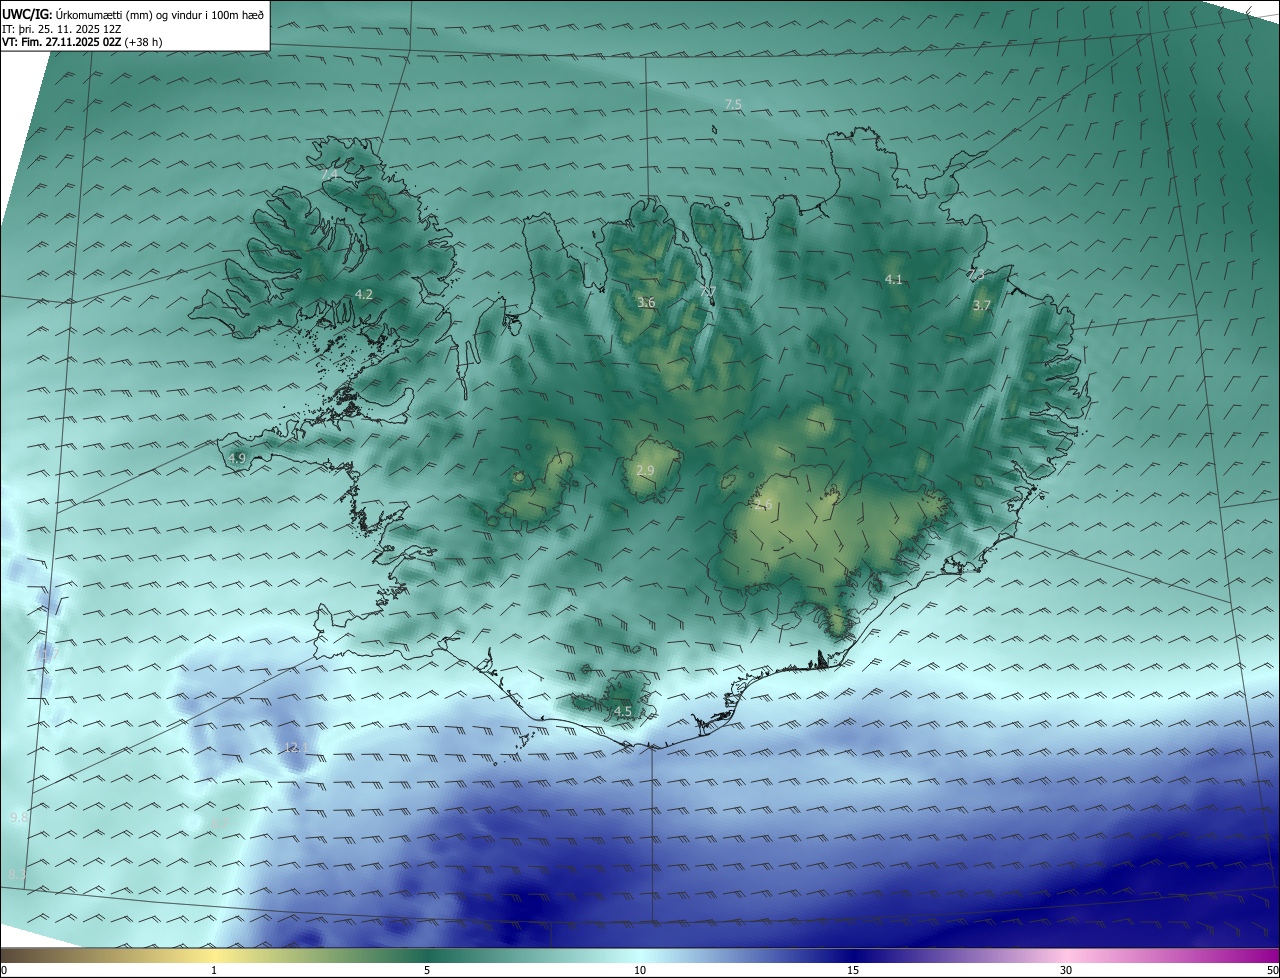This screenshot has height=978, width=1280.
Task: Click the colorbar tick label "15"
Action: click(x=853, y=970)
